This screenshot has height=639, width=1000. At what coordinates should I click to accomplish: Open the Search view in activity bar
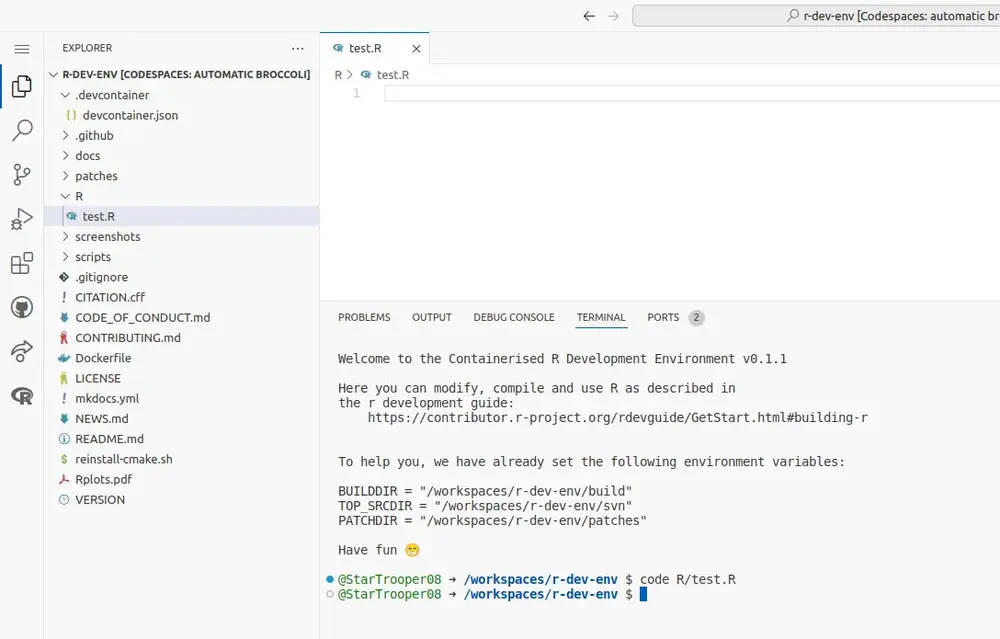point(21,130)
